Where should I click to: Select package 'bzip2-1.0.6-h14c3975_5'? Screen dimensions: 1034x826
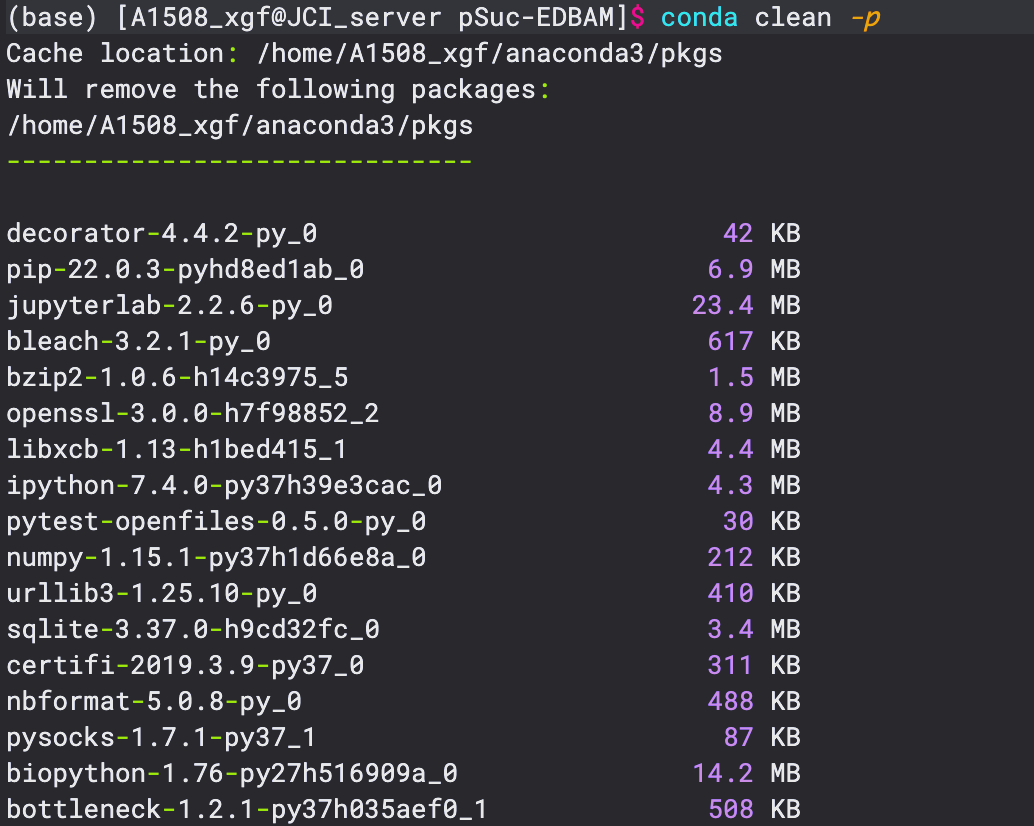(177, 378)
